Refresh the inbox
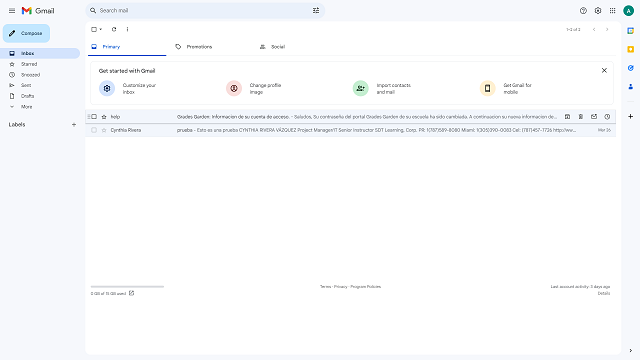Viewport: 640px width, 360px height. click(114, 29)
